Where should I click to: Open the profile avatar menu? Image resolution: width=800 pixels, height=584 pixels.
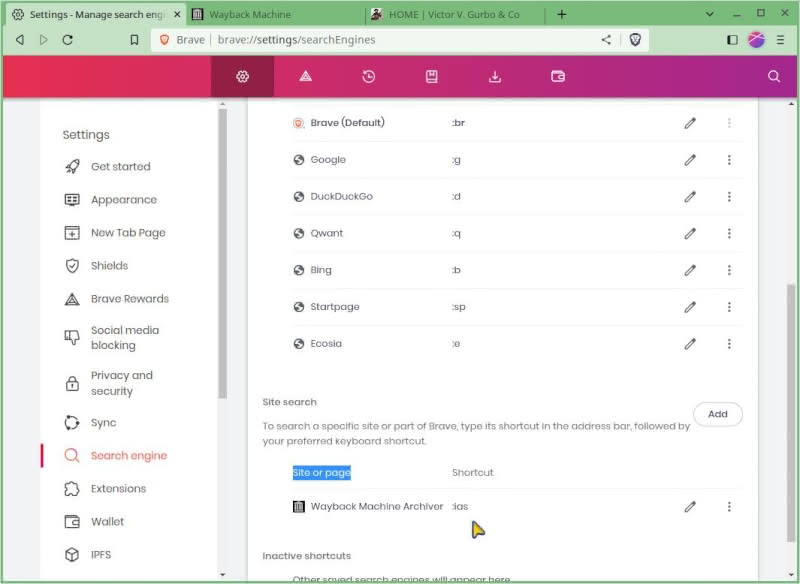pos(756,40)
